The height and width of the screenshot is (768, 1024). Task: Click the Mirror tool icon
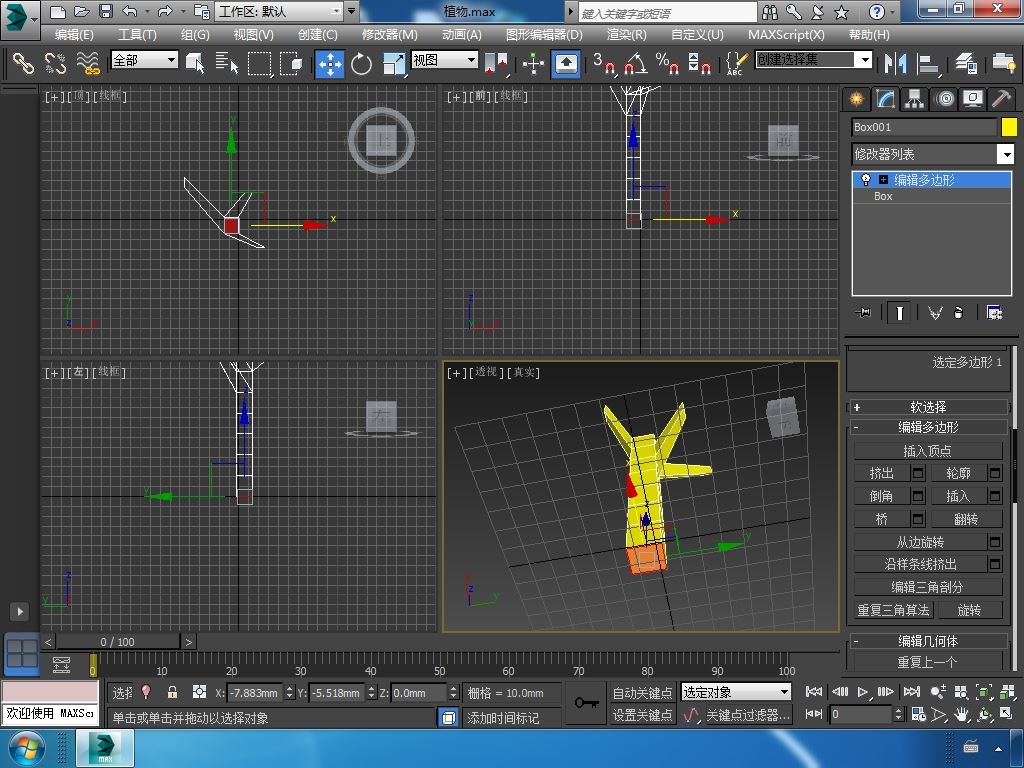click(893, 63)
